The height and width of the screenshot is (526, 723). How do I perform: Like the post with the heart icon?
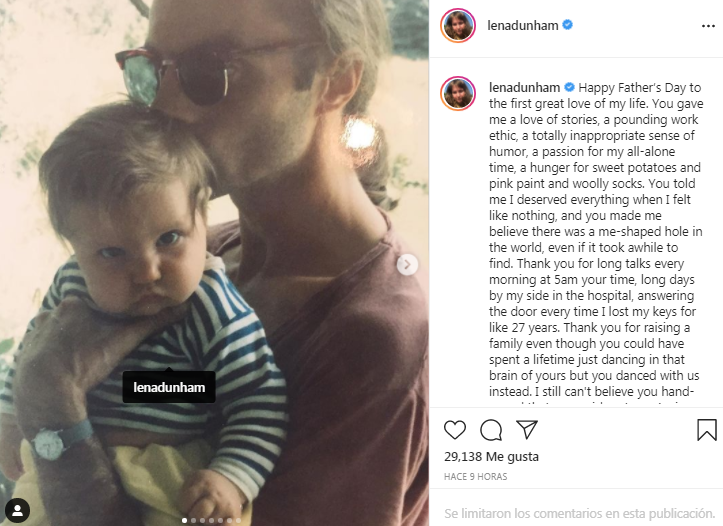click(x=455, y=430)
